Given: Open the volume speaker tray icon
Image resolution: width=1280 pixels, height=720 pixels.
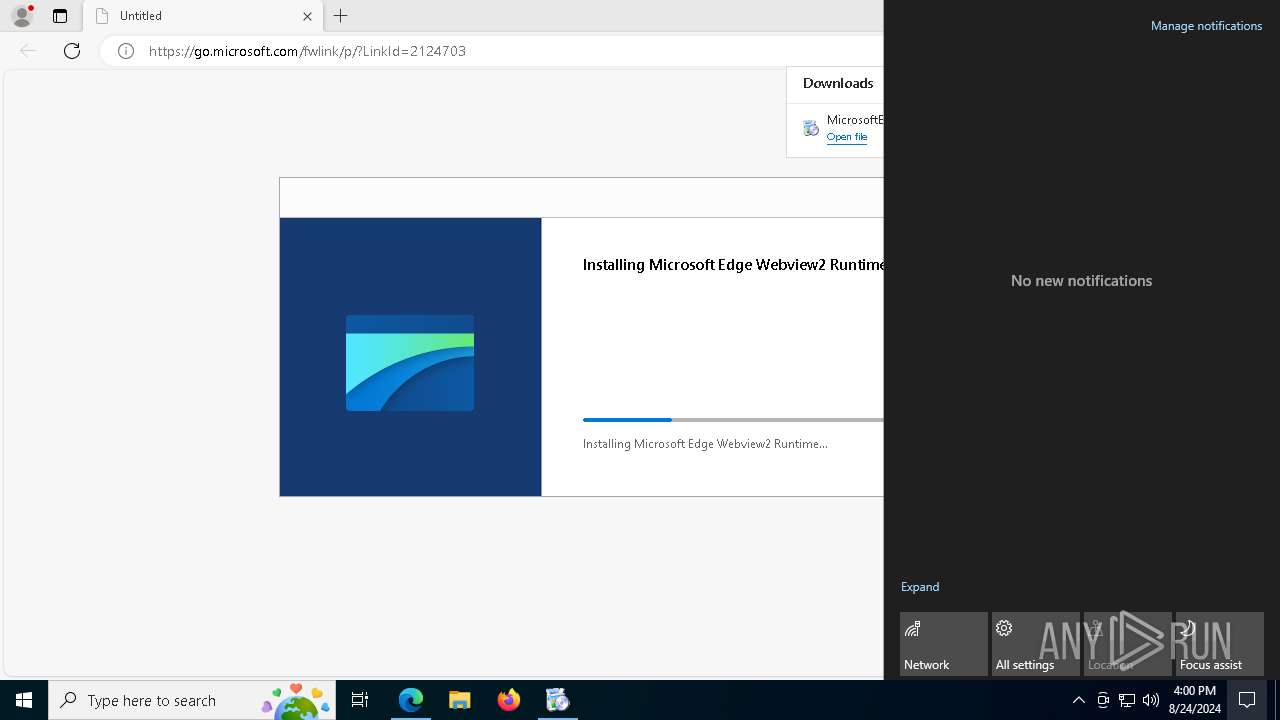Looking at the screenshot, I should [1151, 700].
